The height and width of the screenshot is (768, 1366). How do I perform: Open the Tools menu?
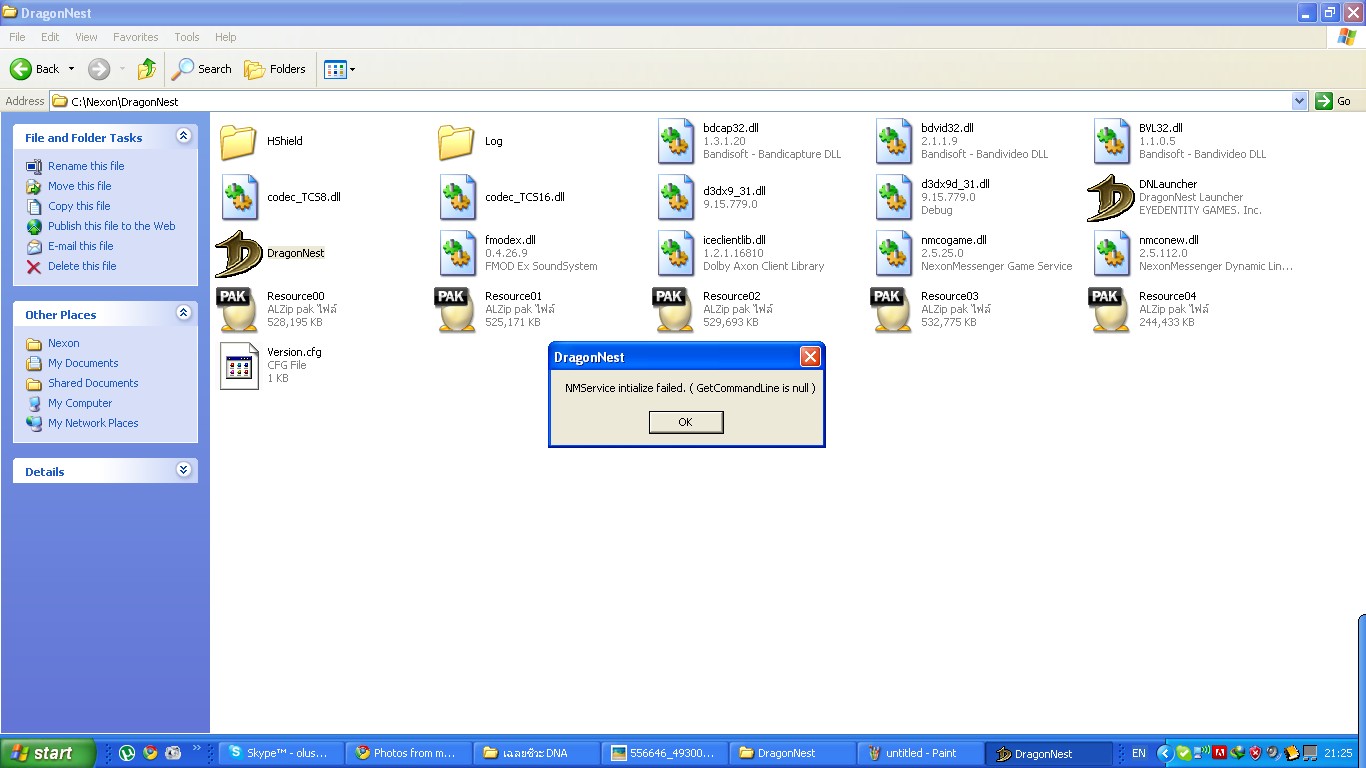tap(187, 37)
